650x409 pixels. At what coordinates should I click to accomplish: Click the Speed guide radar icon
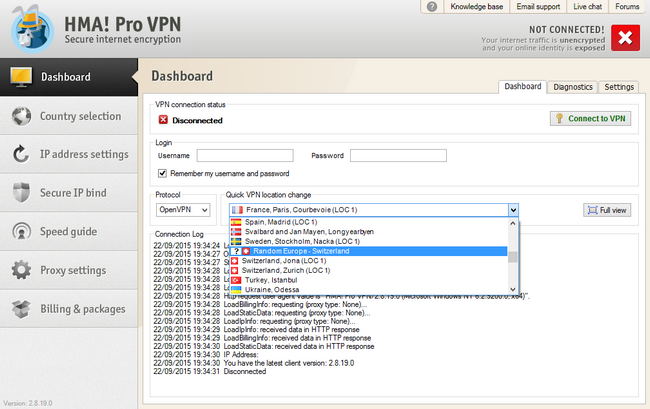[x=21, y=231]
